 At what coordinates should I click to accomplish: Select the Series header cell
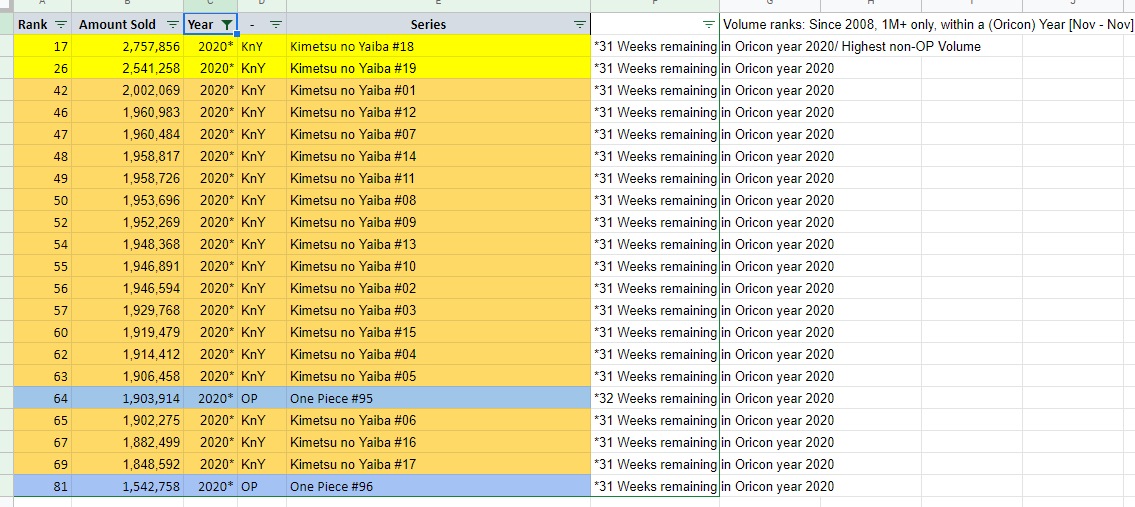pos(438,25)
